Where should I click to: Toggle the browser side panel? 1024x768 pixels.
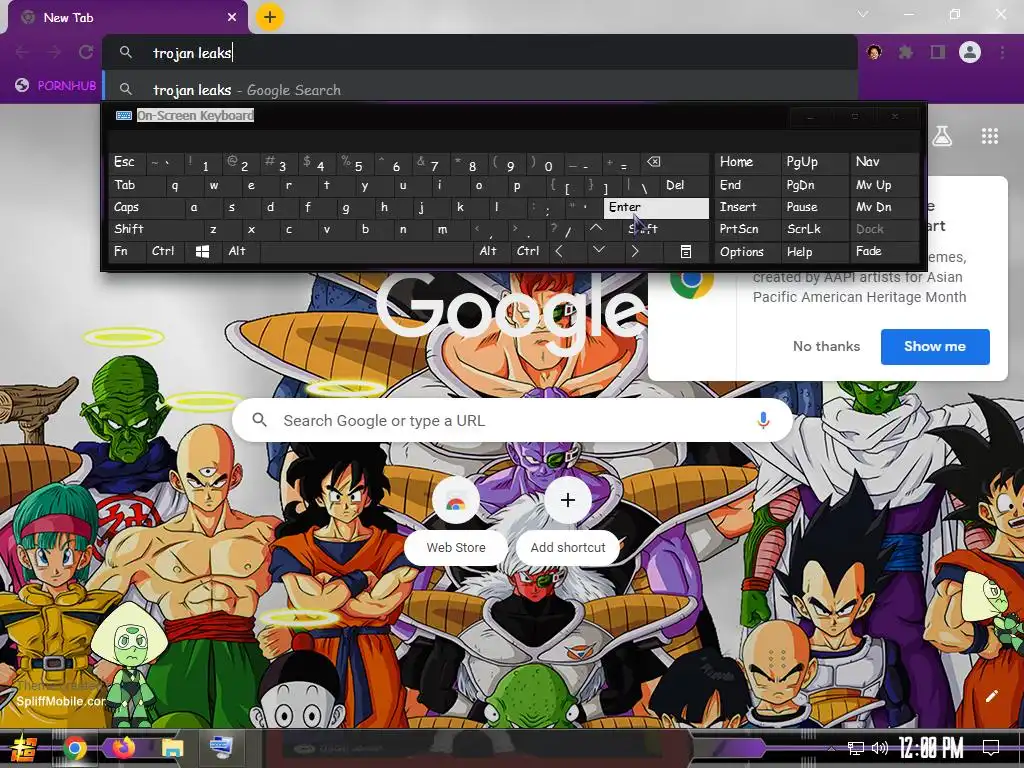(938, 52)
